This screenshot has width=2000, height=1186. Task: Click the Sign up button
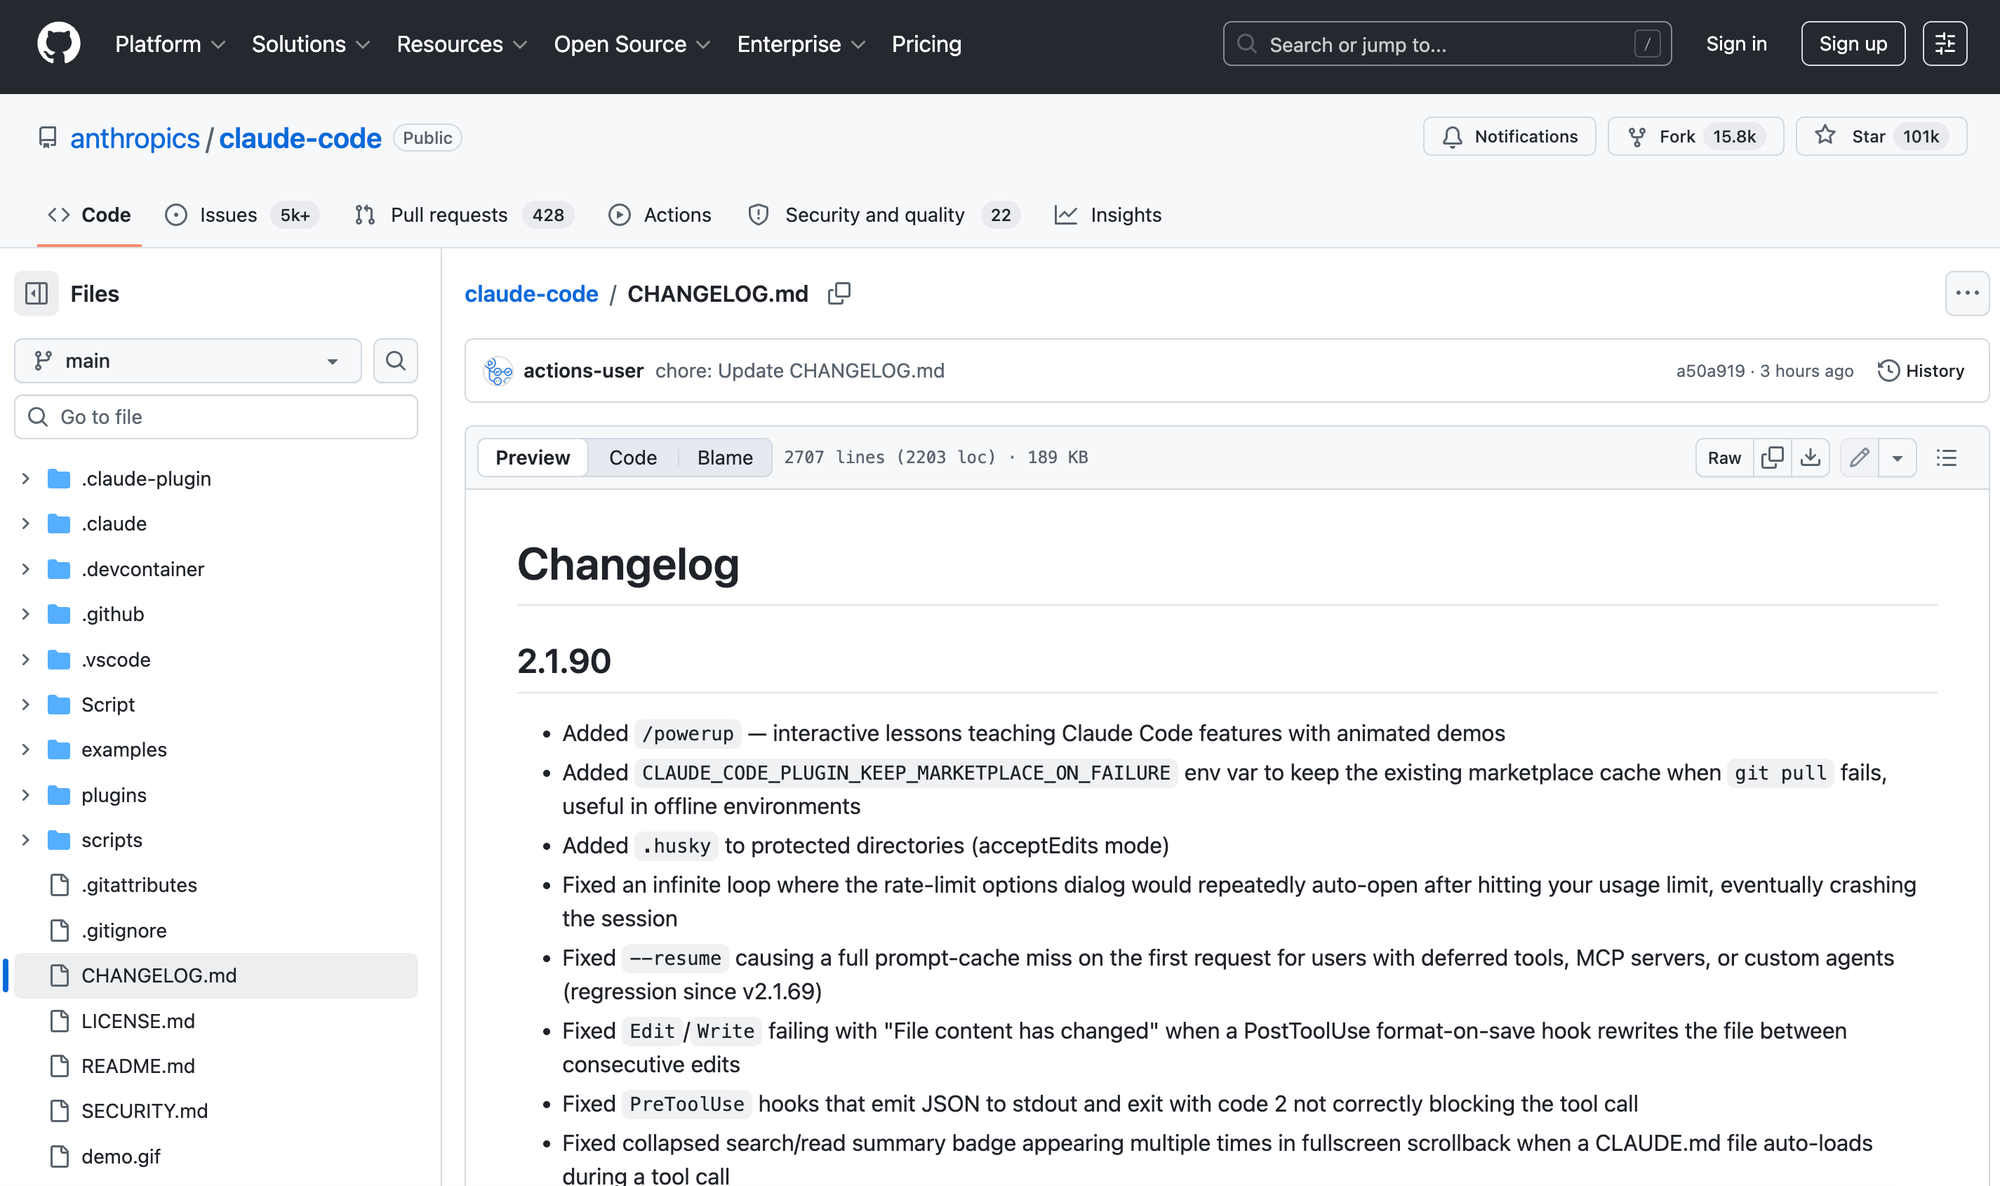pyautogui.click(x=1852, y=44)
